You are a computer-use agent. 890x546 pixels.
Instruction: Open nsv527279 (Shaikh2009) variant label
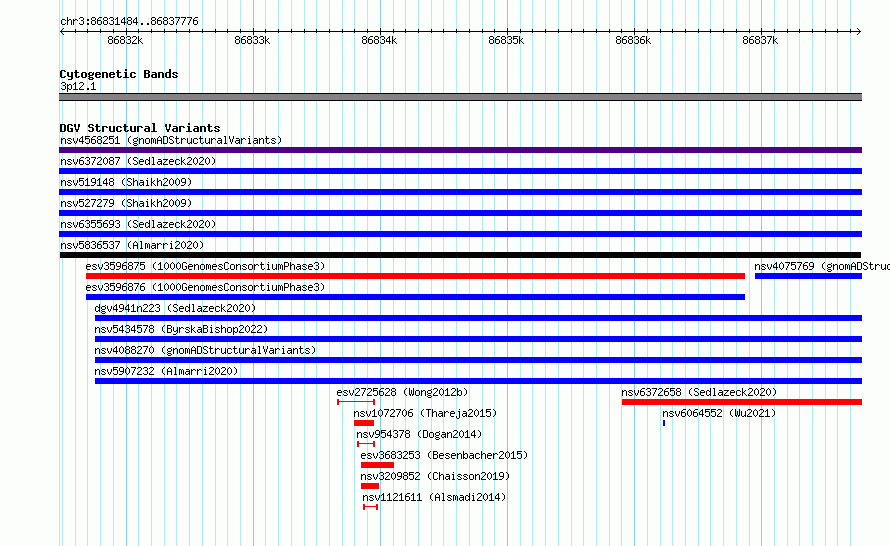126,203
